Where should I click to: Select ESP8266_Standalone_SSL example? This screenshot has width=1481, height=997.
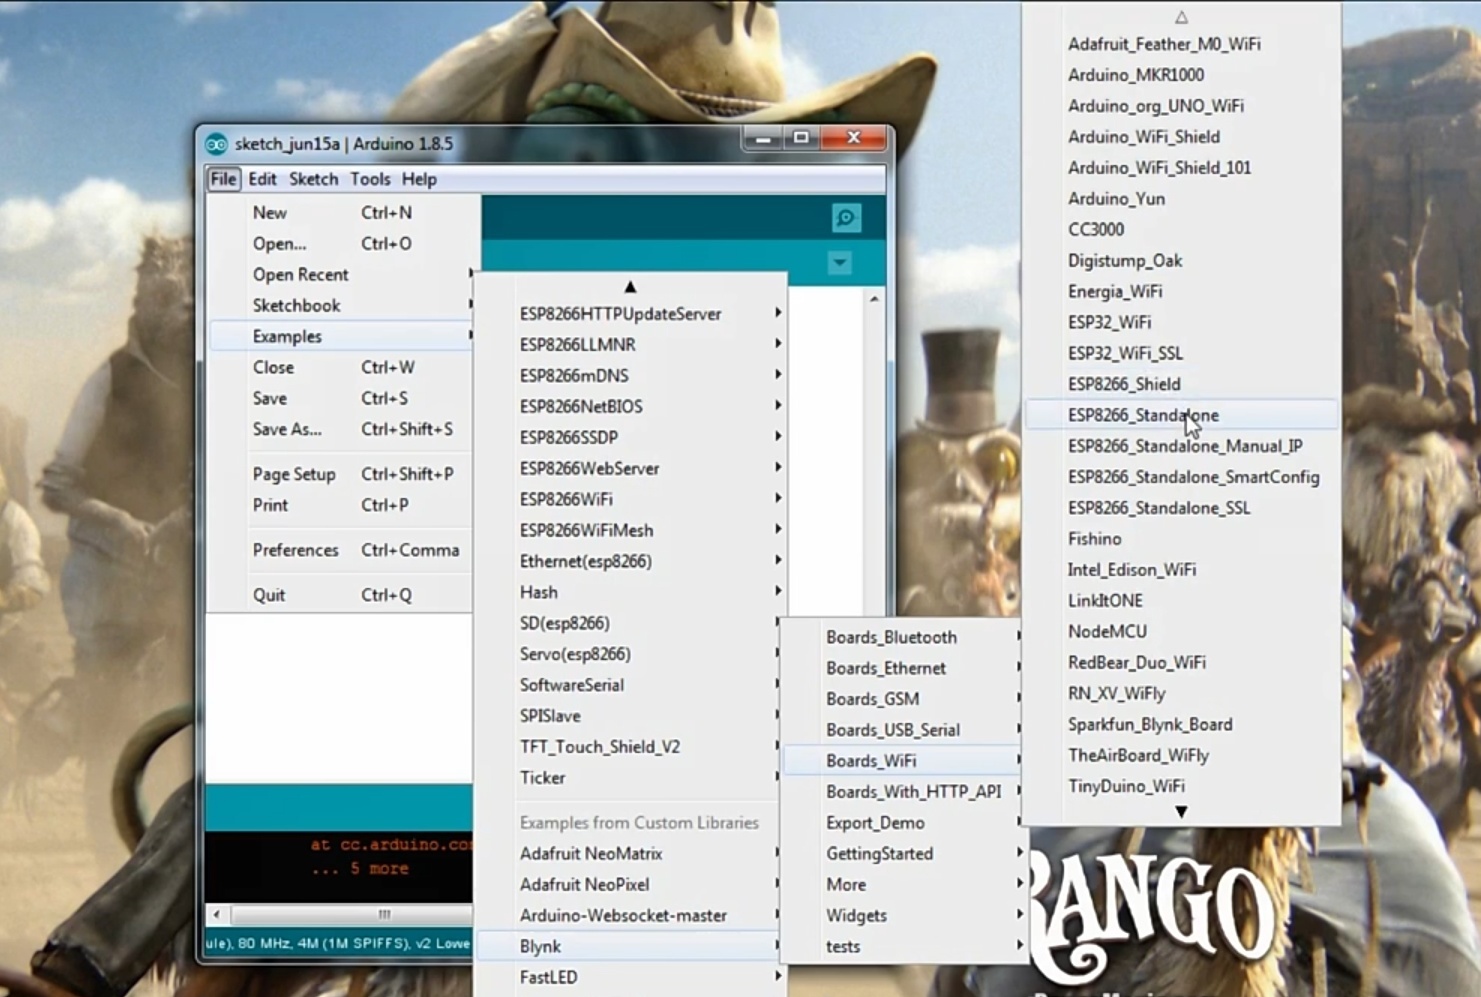(1181, 508)
